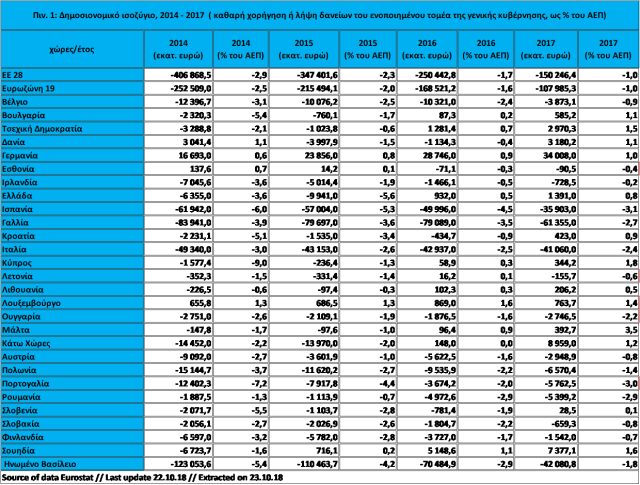The height and width of the screenshot is (485, 640).
Task: Click the Πορτογαλία row label
Action: pos(28,382)
